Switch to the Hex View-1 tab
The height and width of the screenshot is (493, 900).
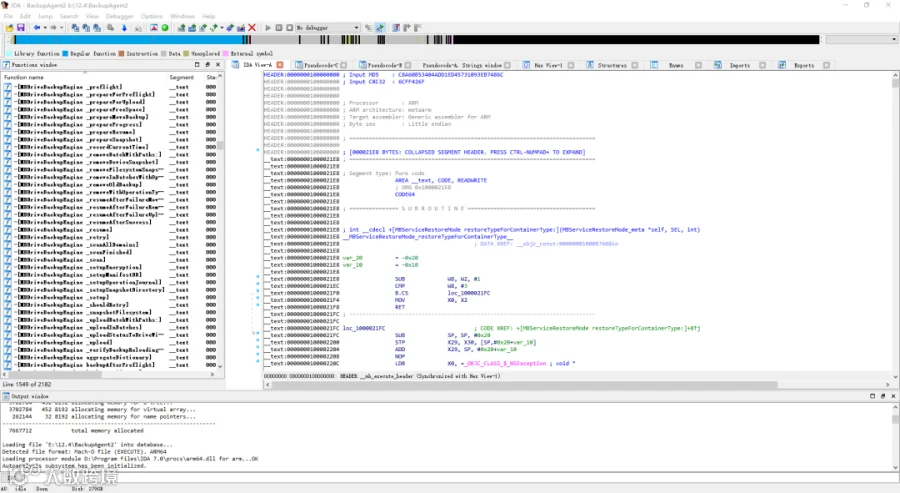pyautogui.click(x=548, y=65)
